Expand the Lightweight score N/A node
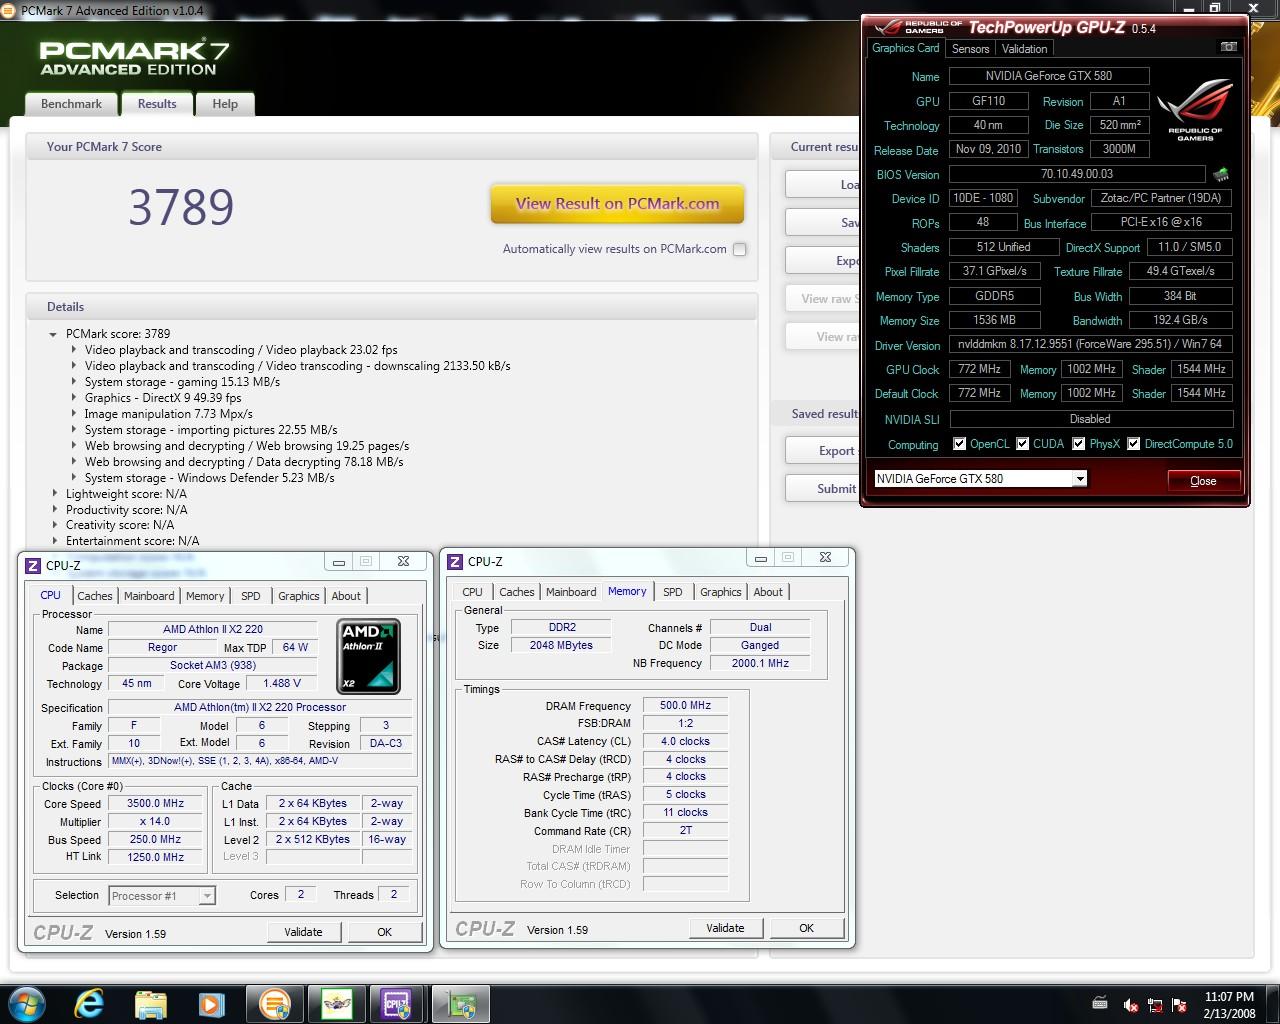This screenshot has height=1024, width=1280. [54, 494]
